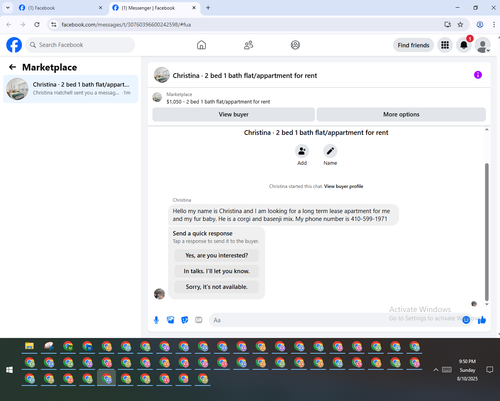The height and width of the screenshot is (401, 500).
Task: Click Christina's avatar beside quick responses
Action: (x=159, y=294)
